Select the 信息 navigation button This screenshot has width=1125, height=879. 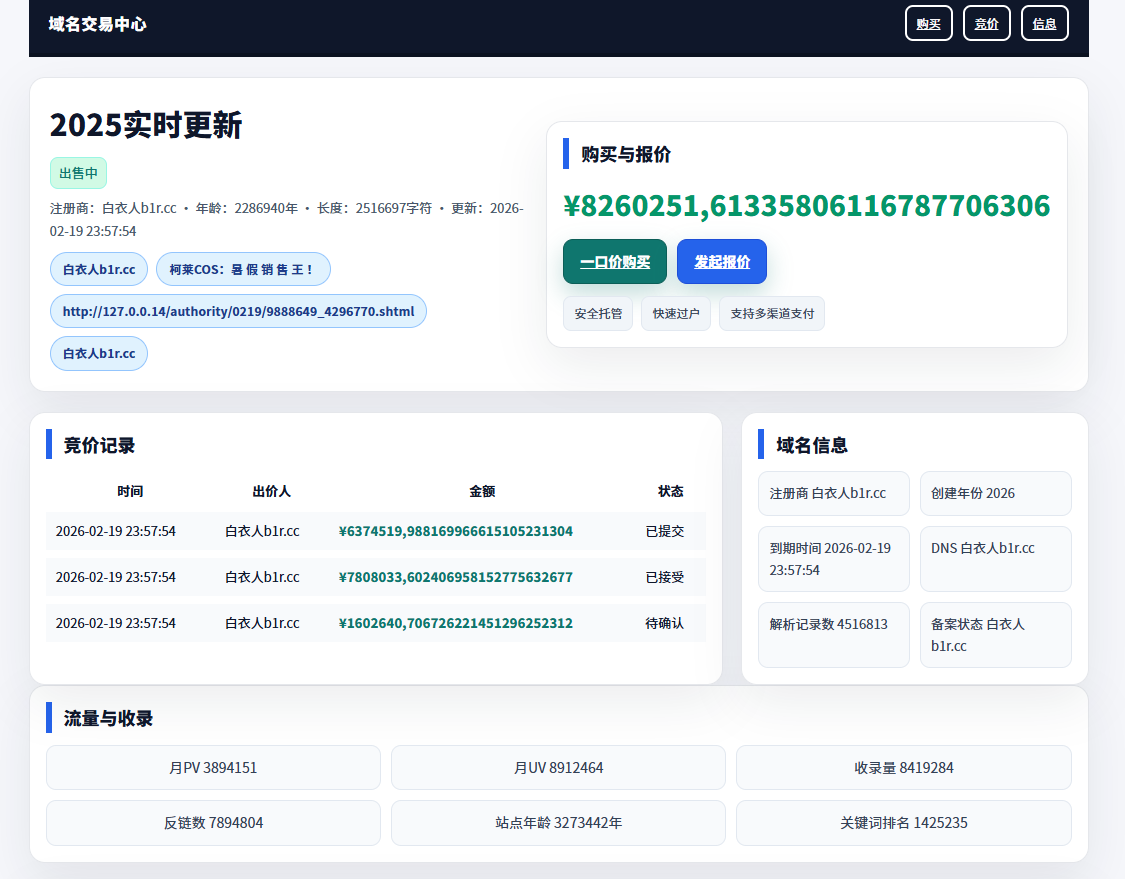coord(1044,24)
